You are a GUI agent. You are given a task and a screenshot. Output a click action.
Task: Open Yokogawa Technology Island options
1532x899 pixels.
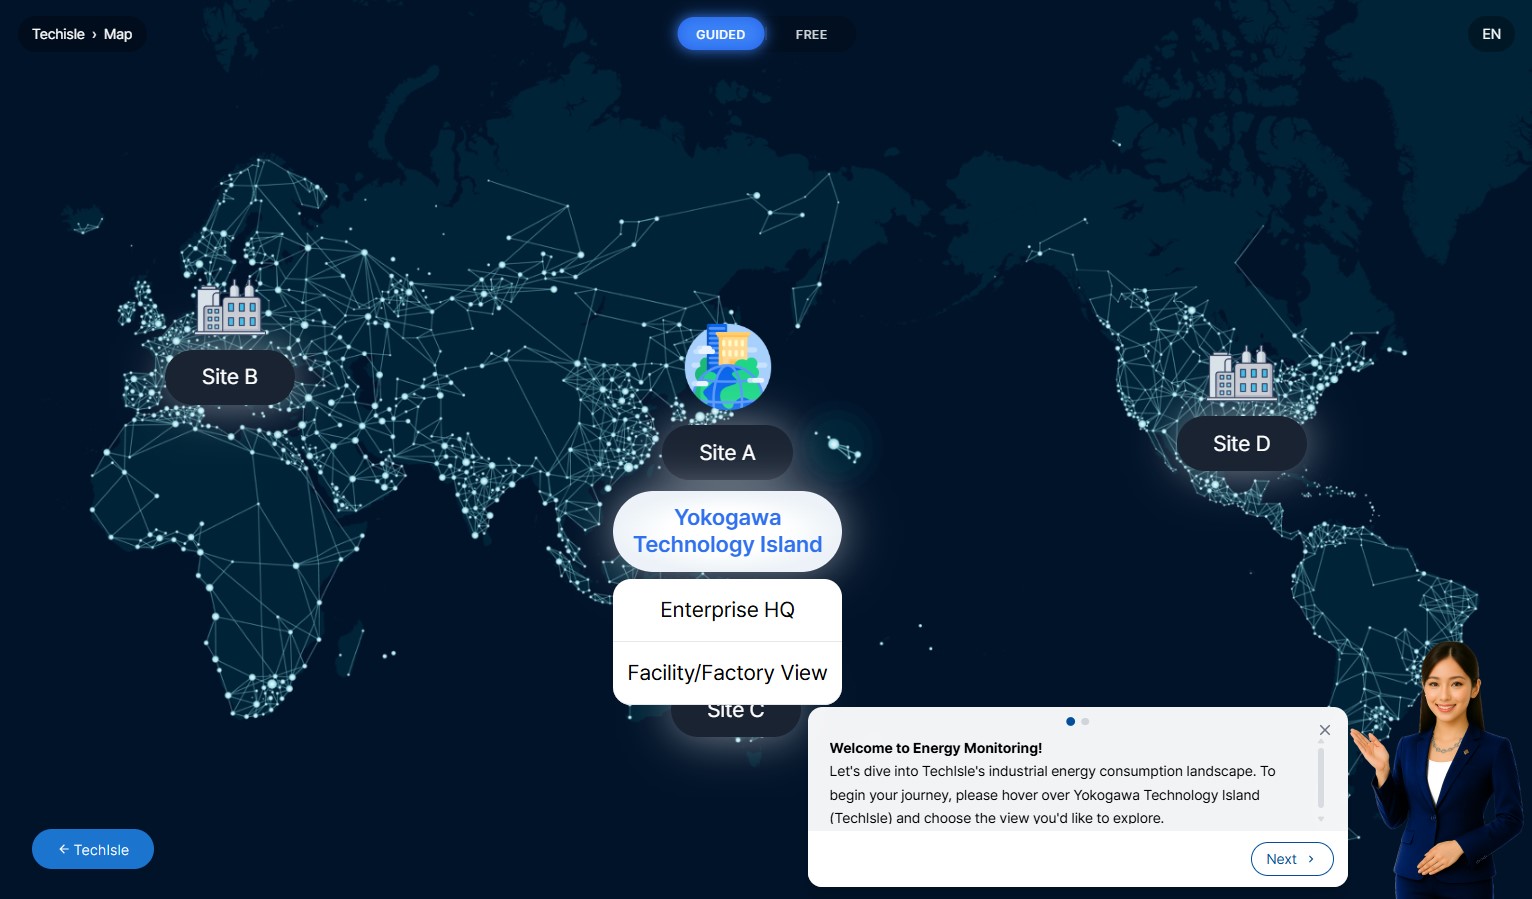(x=727, y=531)
